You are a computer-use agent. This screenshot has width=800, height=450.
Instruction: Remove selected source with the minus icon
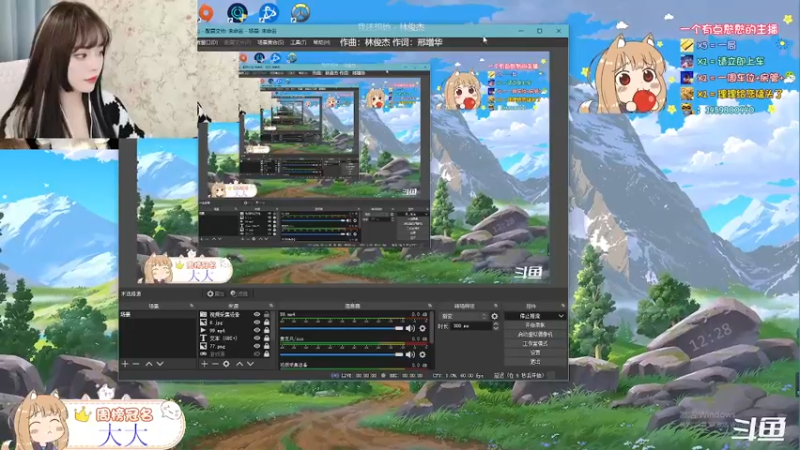(215, 364)
